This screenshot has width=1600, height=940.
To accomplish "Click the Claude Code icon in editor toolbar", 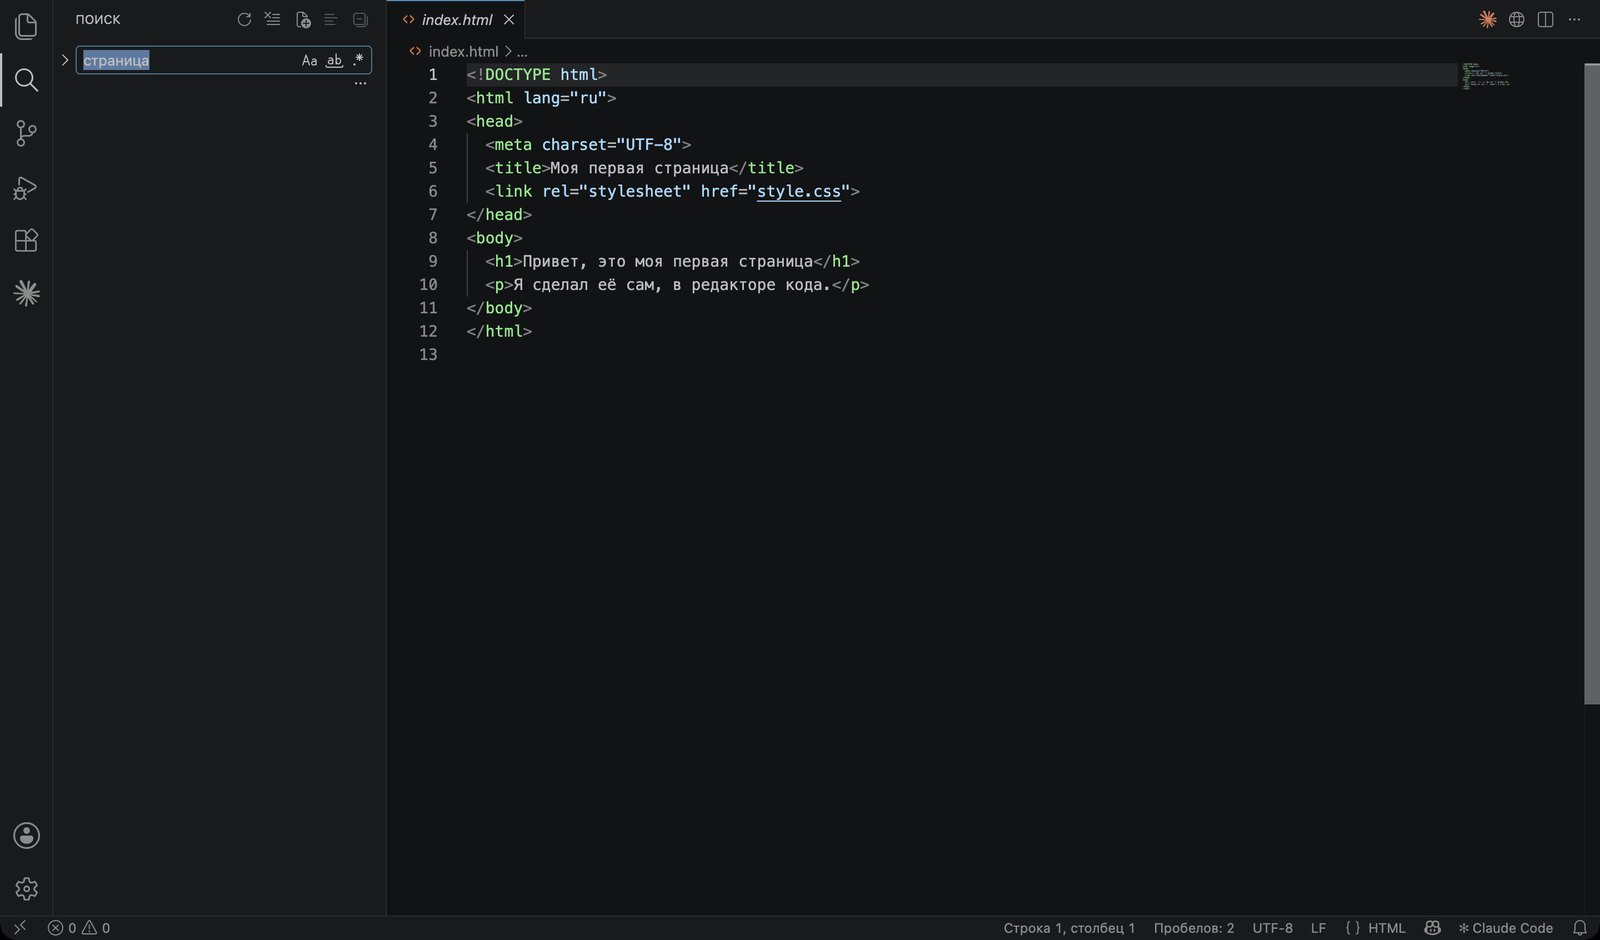I will click(1488, 20).
